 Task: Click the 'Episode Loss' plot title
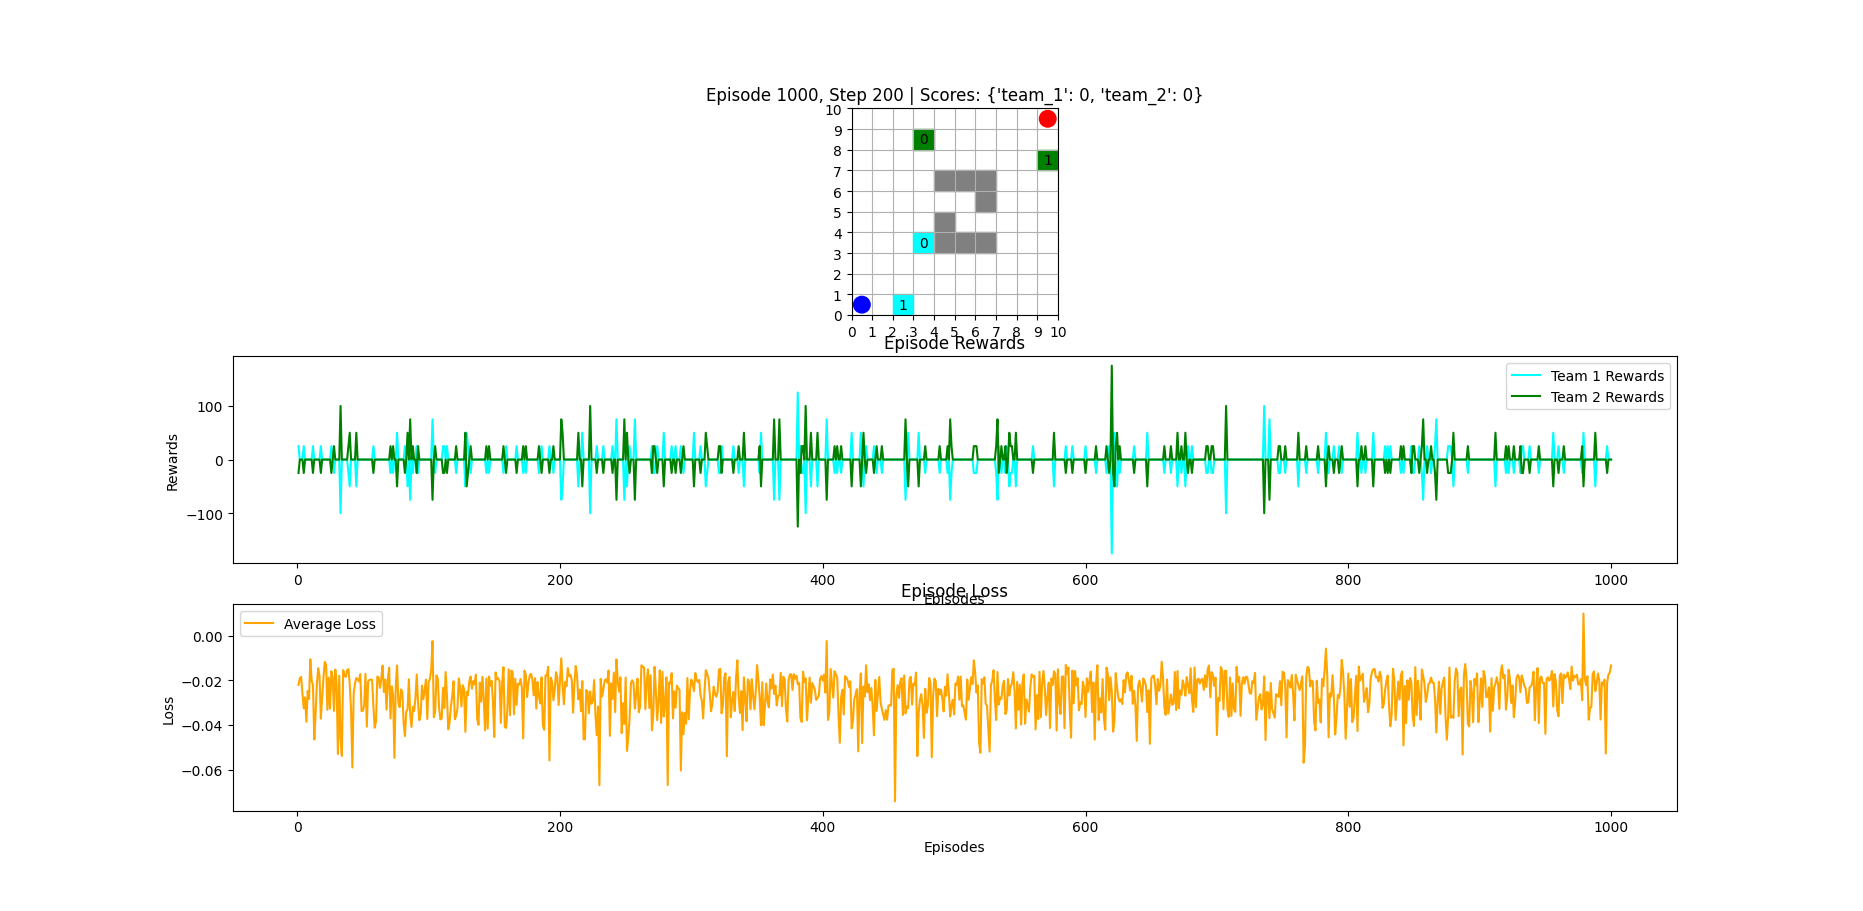click(x=954, y=591)
